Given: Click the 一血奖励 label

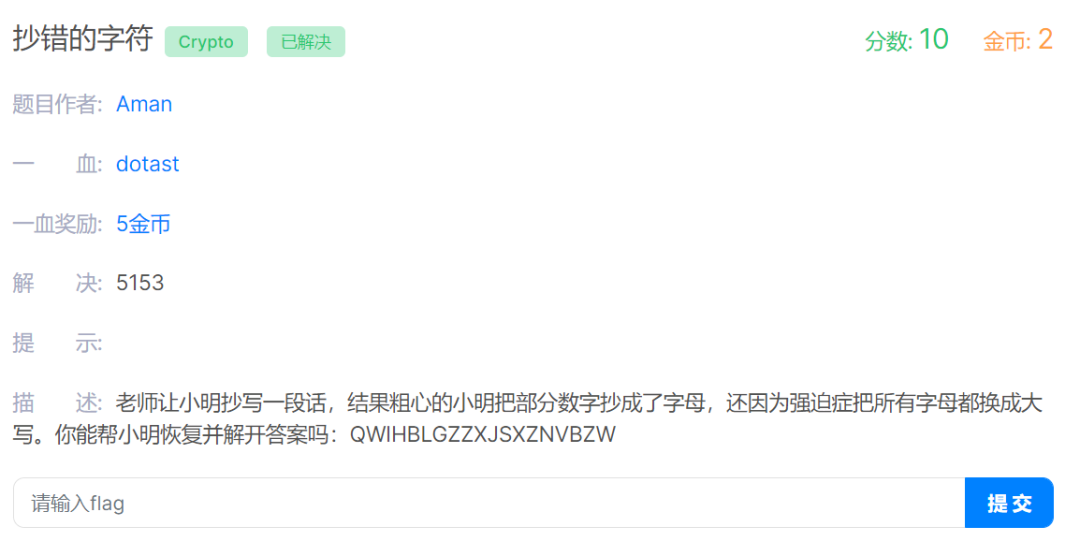Looking at the screenshot, I should click(57, 224).
